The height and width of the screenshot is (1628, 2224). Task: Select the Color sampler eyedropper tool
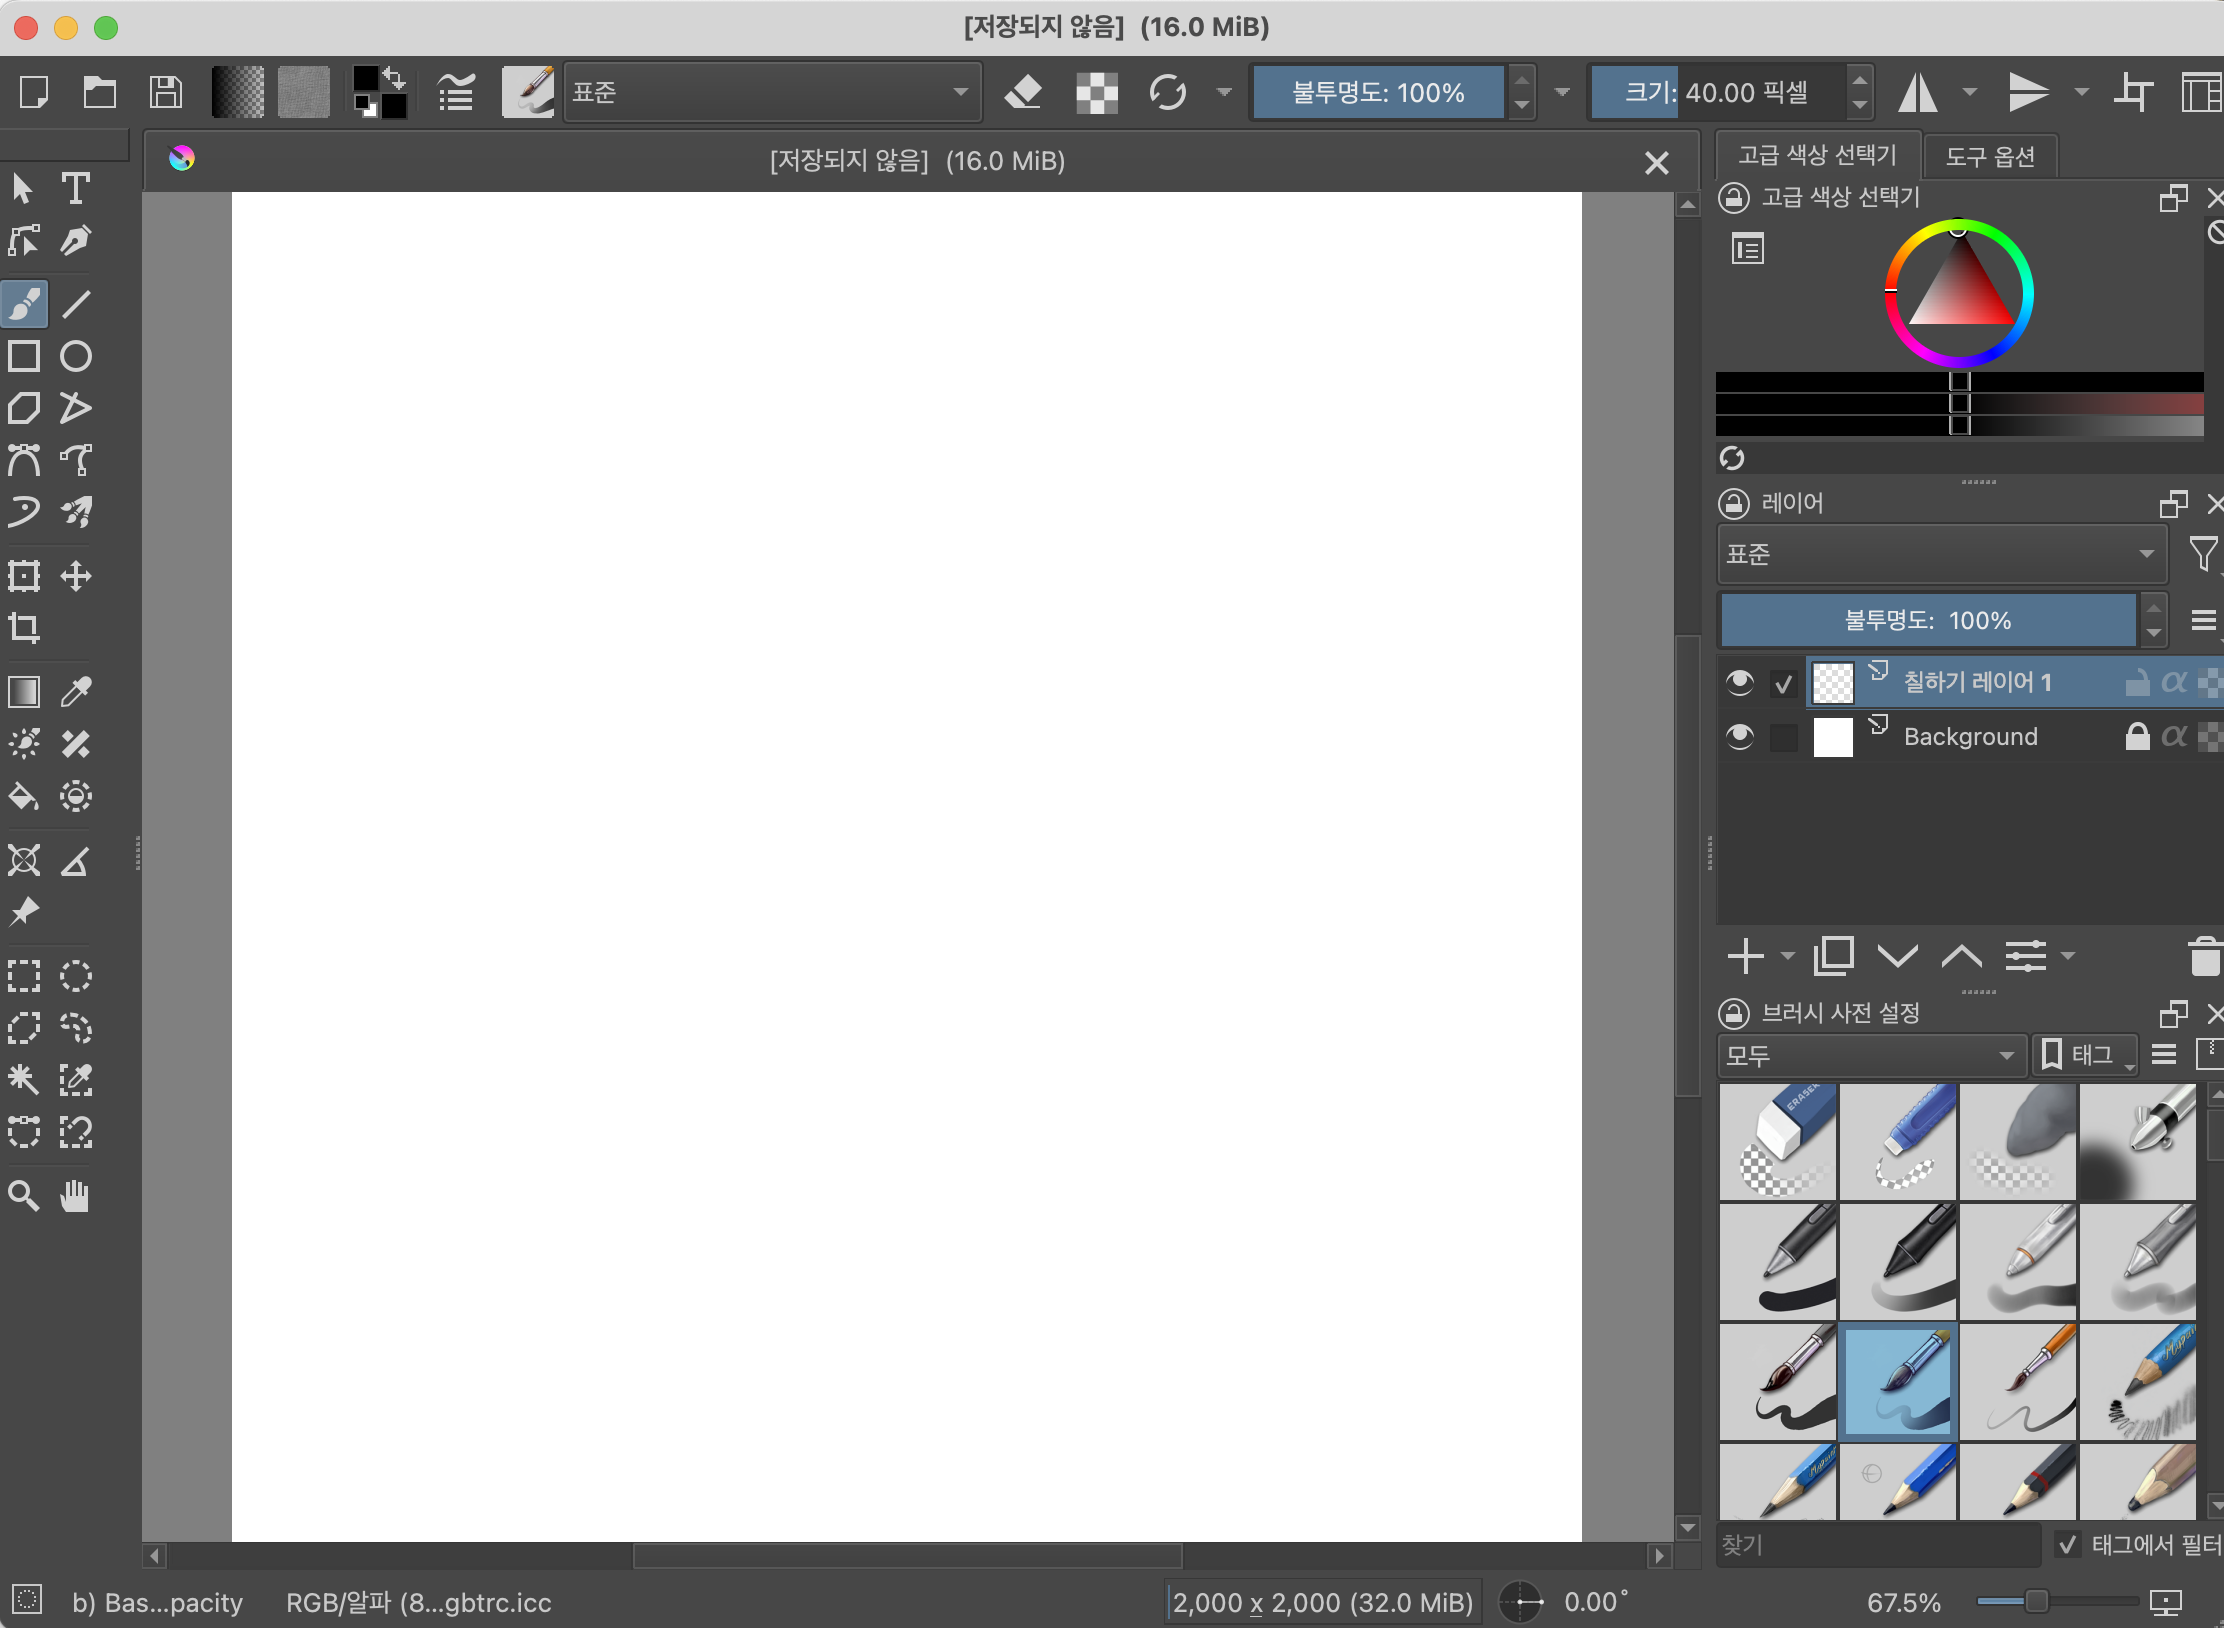click(76, 691)
